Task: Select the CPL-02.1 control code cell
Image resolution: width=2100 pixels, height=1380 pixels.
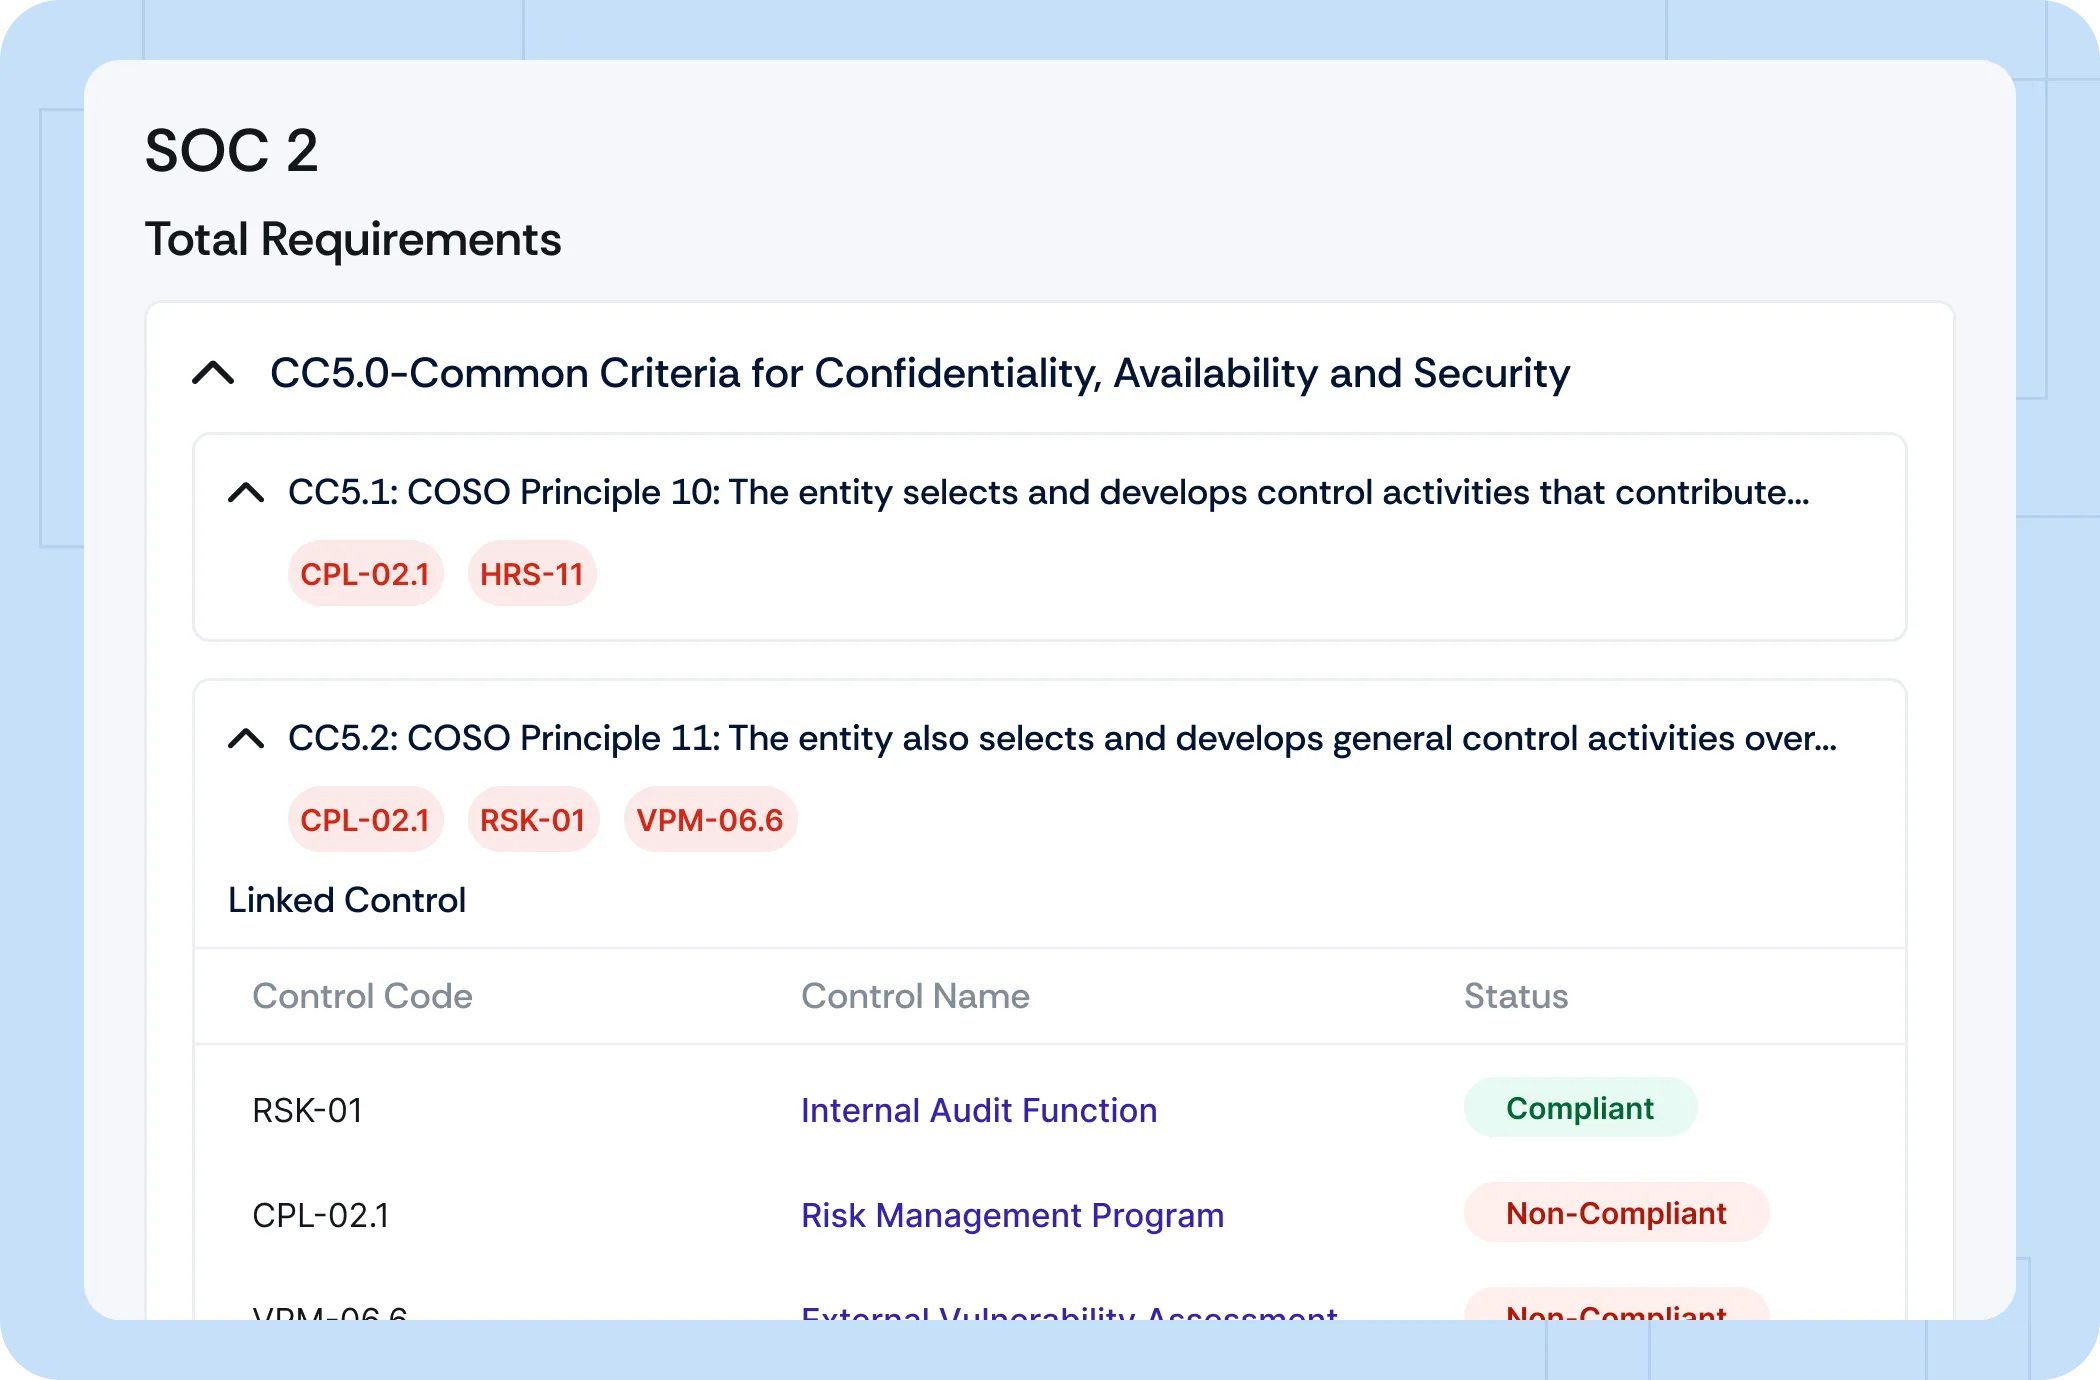Action: 320,1215
